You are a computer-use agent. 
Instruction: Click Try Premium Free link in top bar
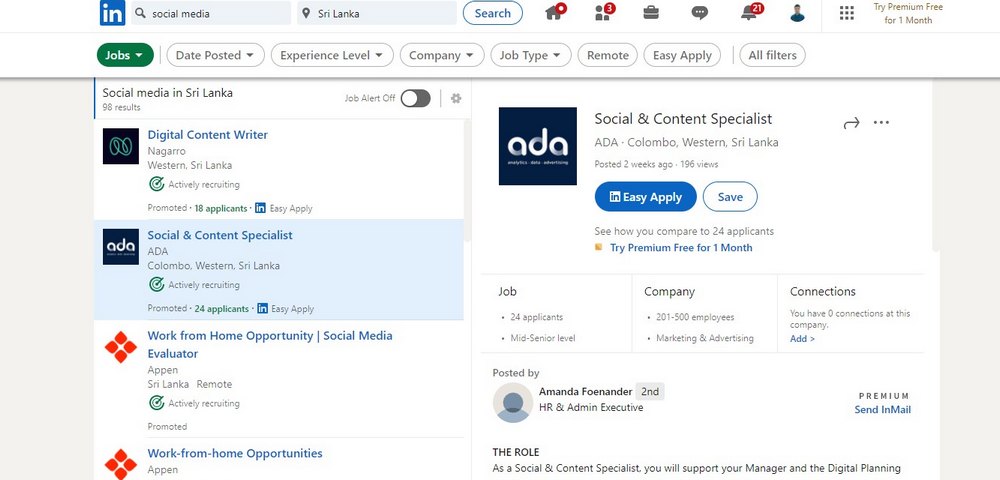coord(908,13)
